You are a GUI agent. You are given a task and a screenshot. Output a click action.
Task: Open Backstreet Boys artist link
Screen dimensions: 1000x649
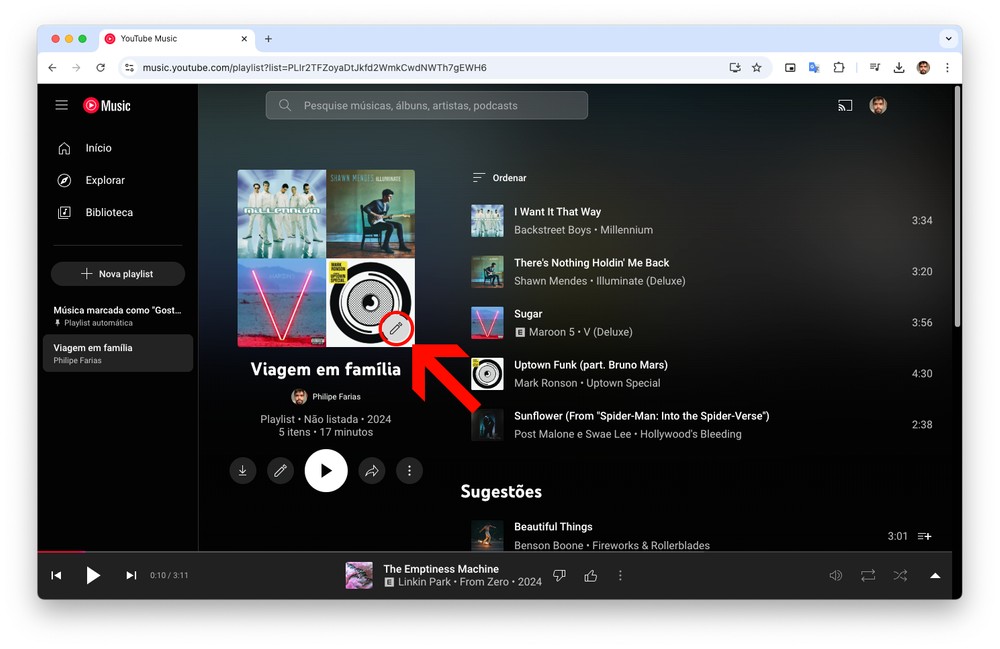click(x=552, y=230)
